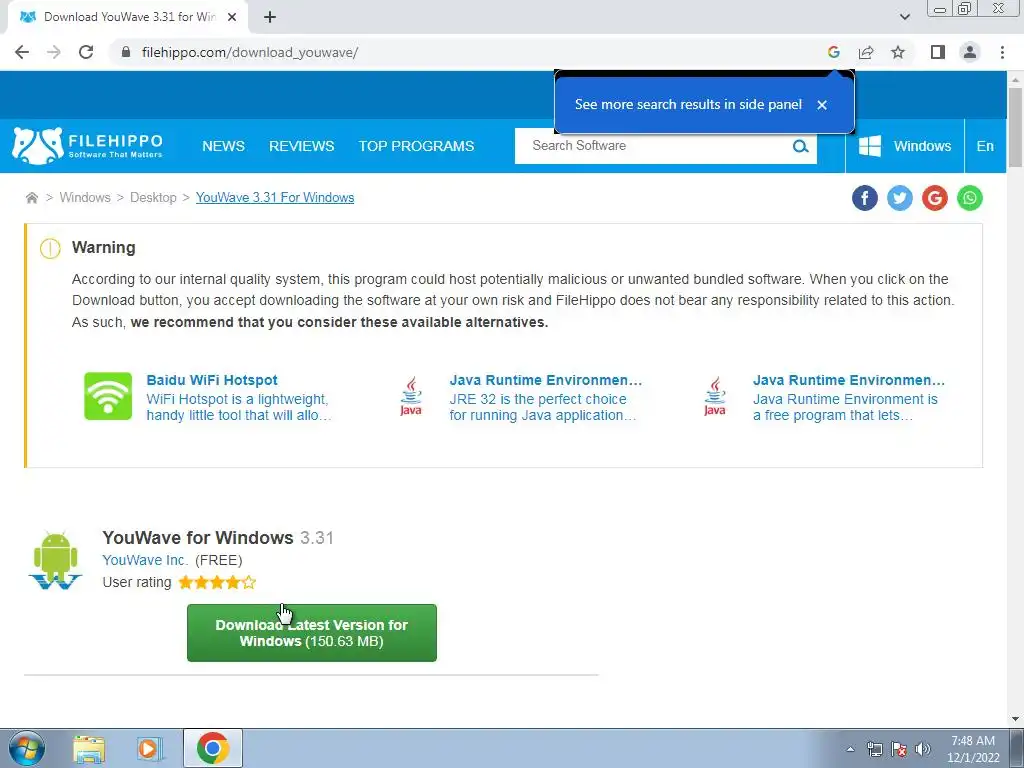Click Java icon beside free program description
The image size is (1024, 768).
tap(714, 396)
